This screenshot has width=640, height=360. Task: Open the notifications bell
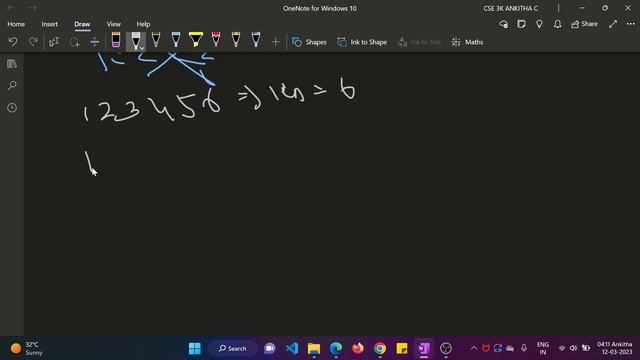(557, 24)
